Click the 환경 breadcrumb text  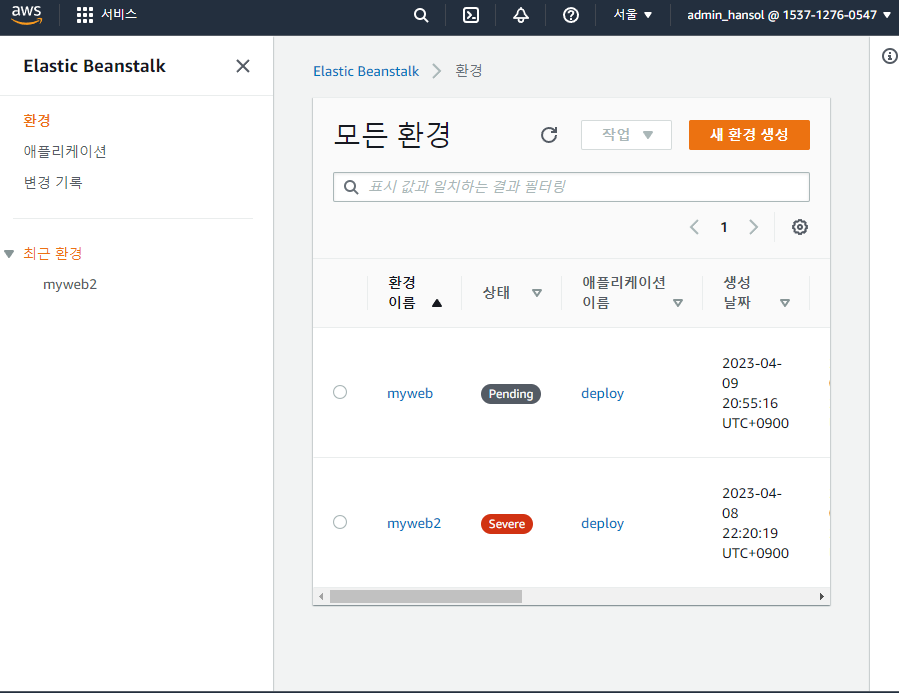click(x=468, y=71)
